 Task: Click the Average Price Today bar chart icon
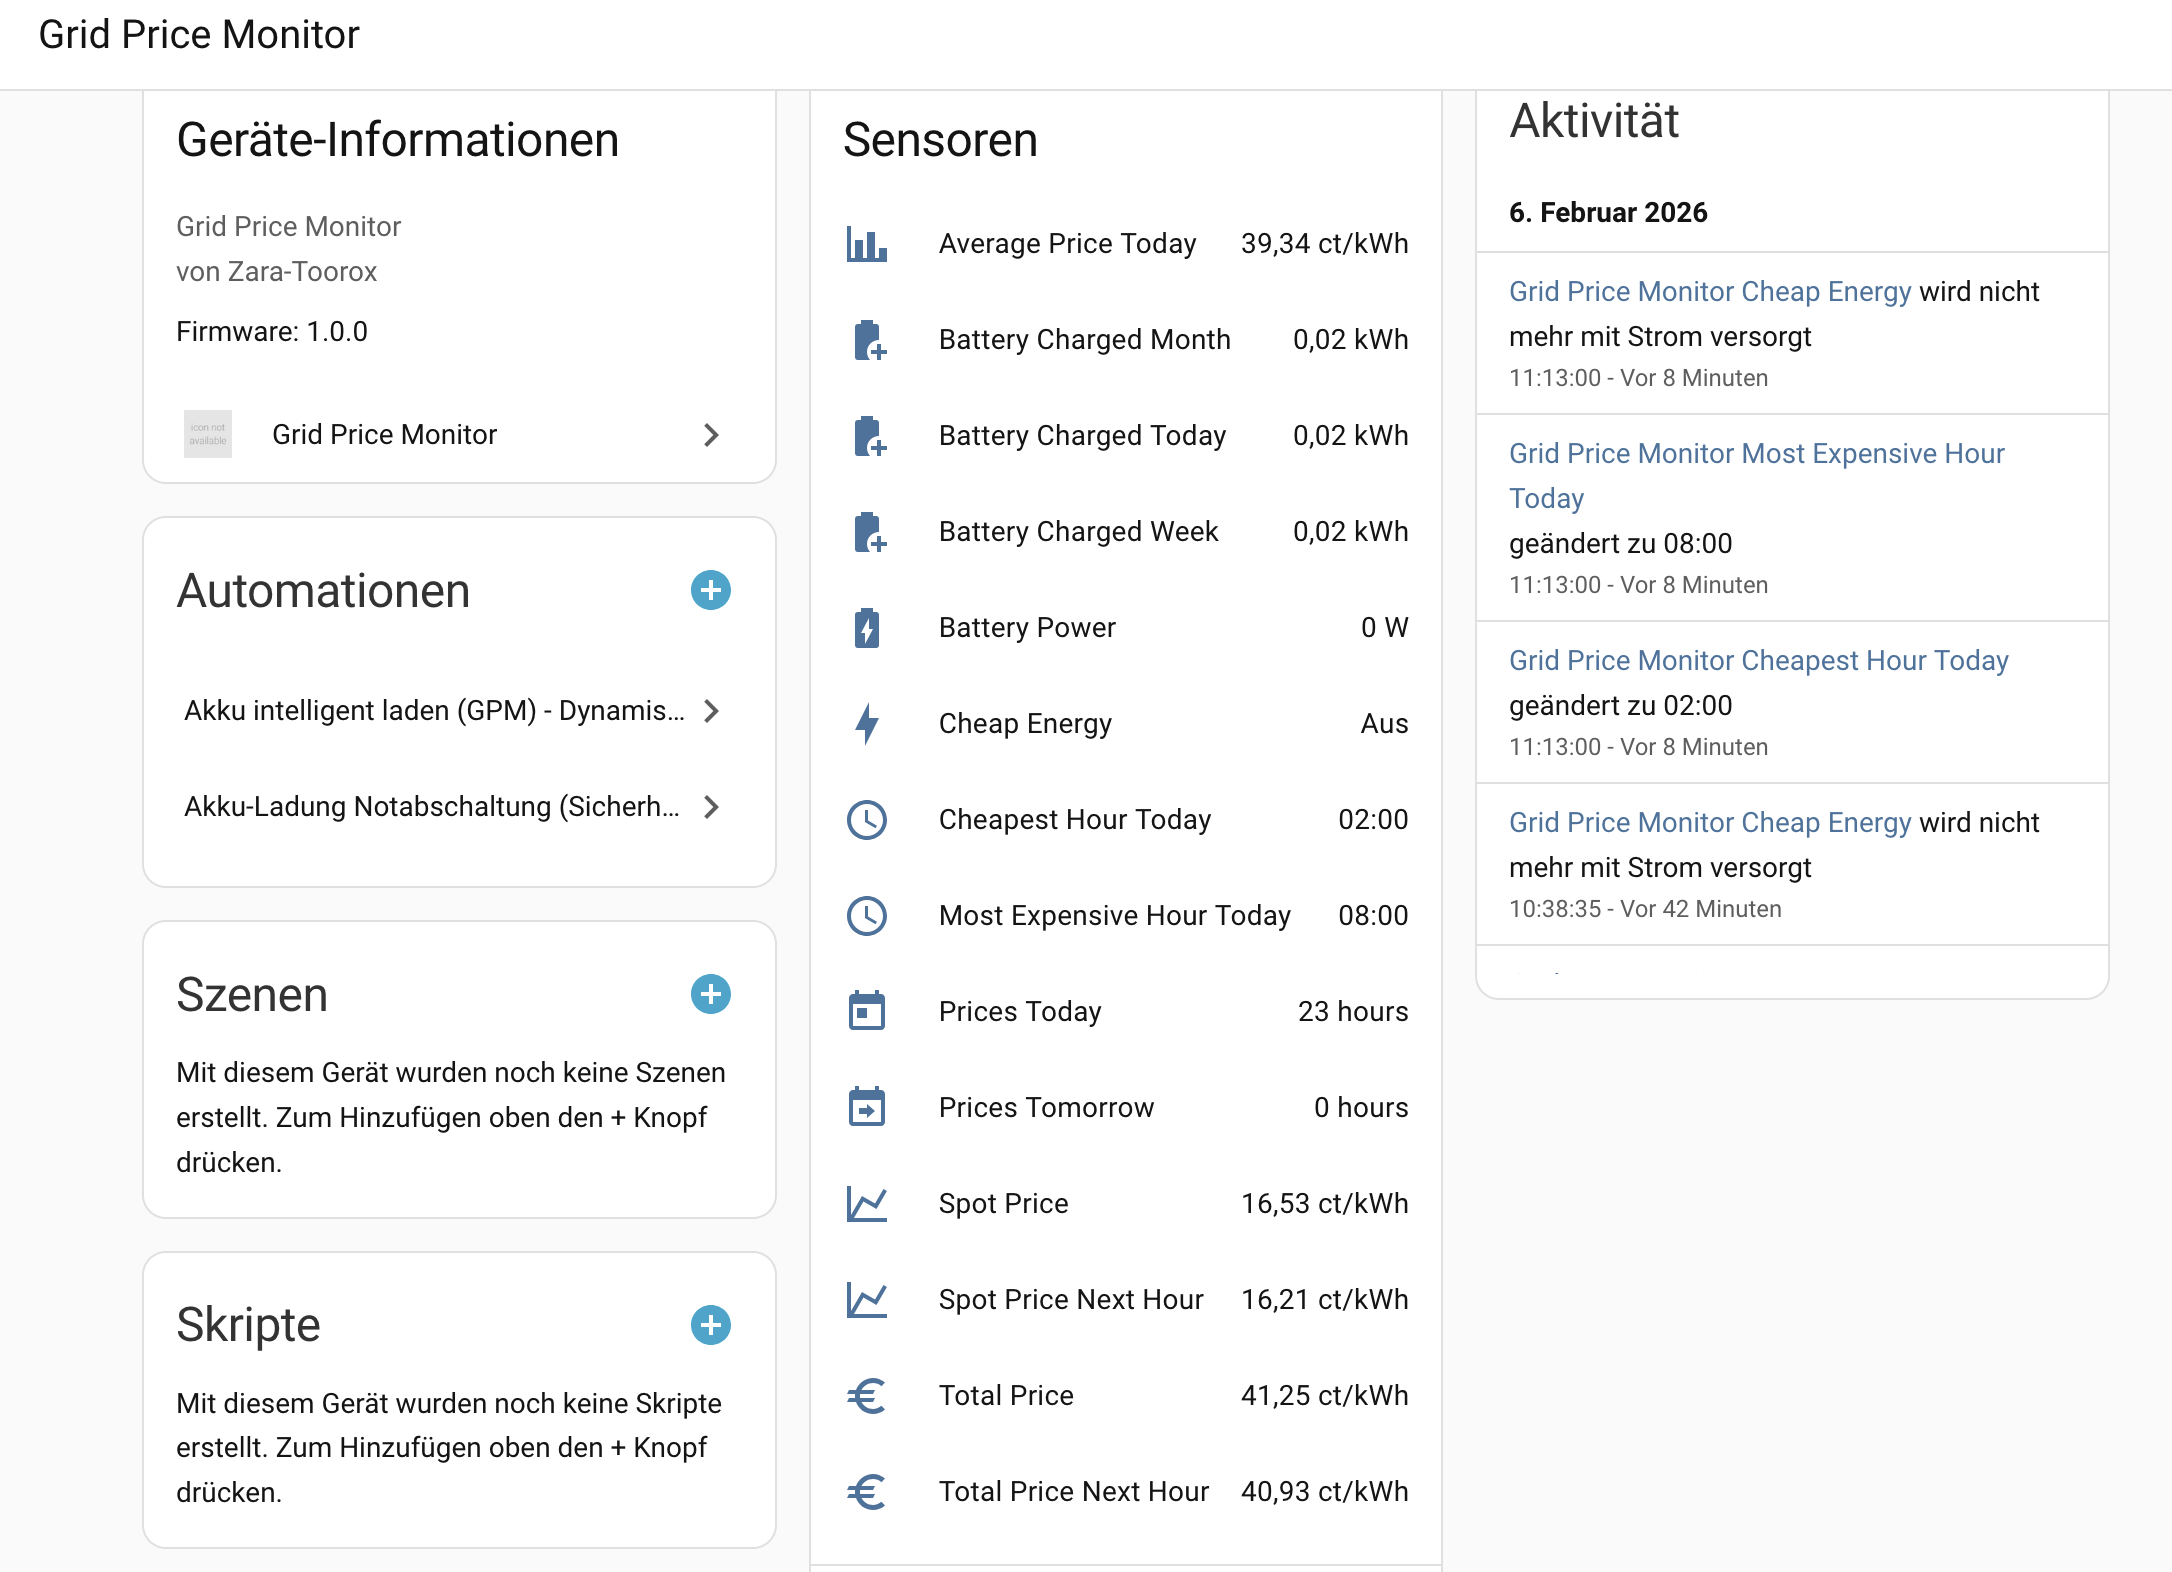[867, 244]
